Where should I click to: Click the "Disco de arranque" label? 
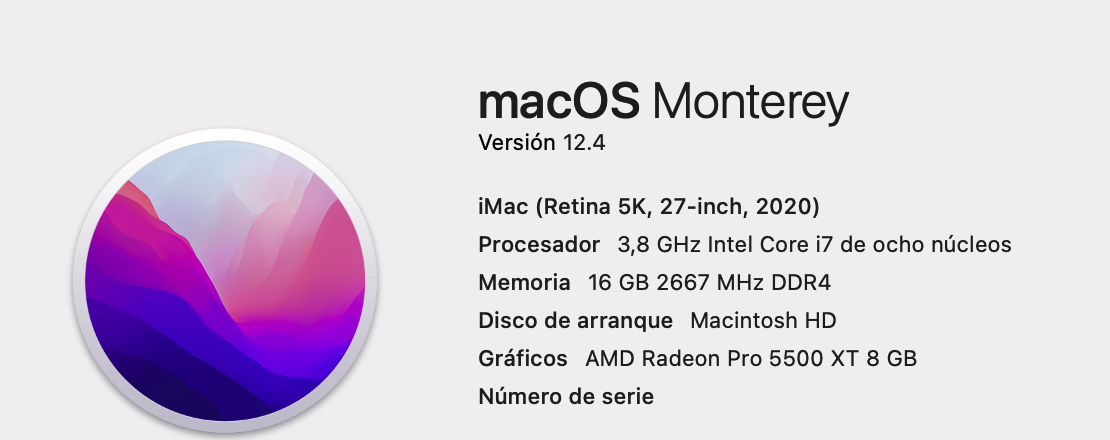575,321
